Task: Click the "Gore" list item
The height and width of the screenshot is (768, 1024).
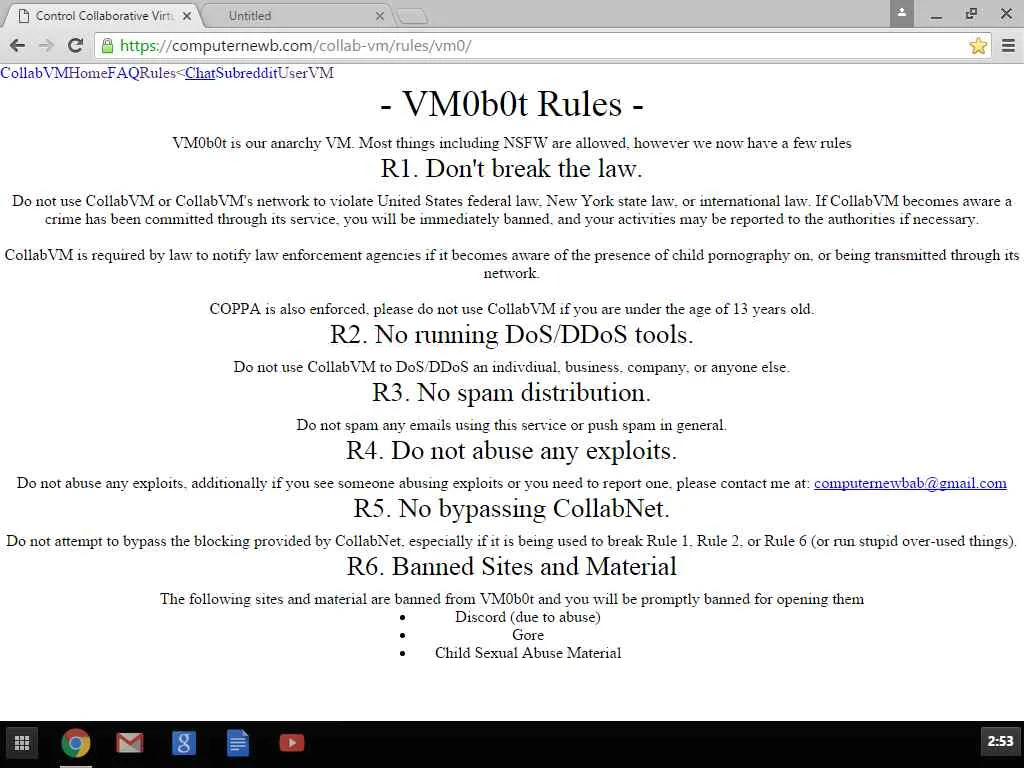Action: tap(528, 635)
